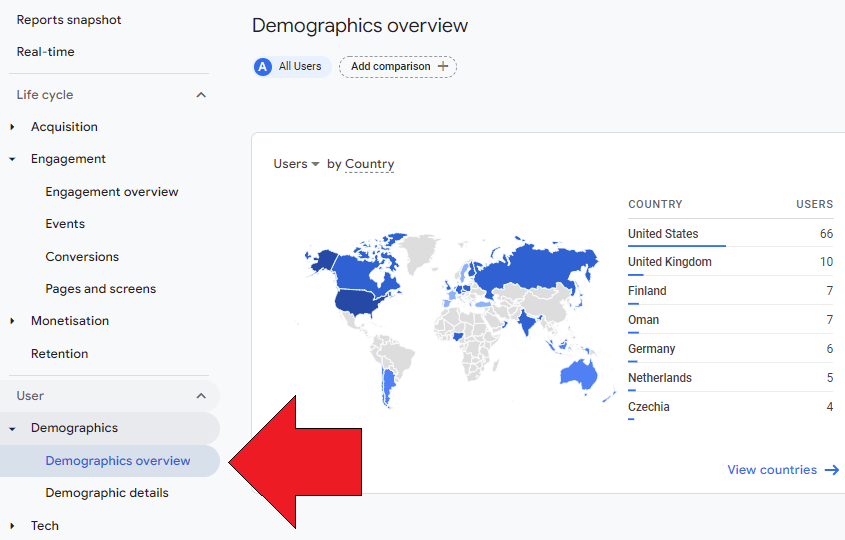
Task: Open Engagement overview report
Action: 112,192
